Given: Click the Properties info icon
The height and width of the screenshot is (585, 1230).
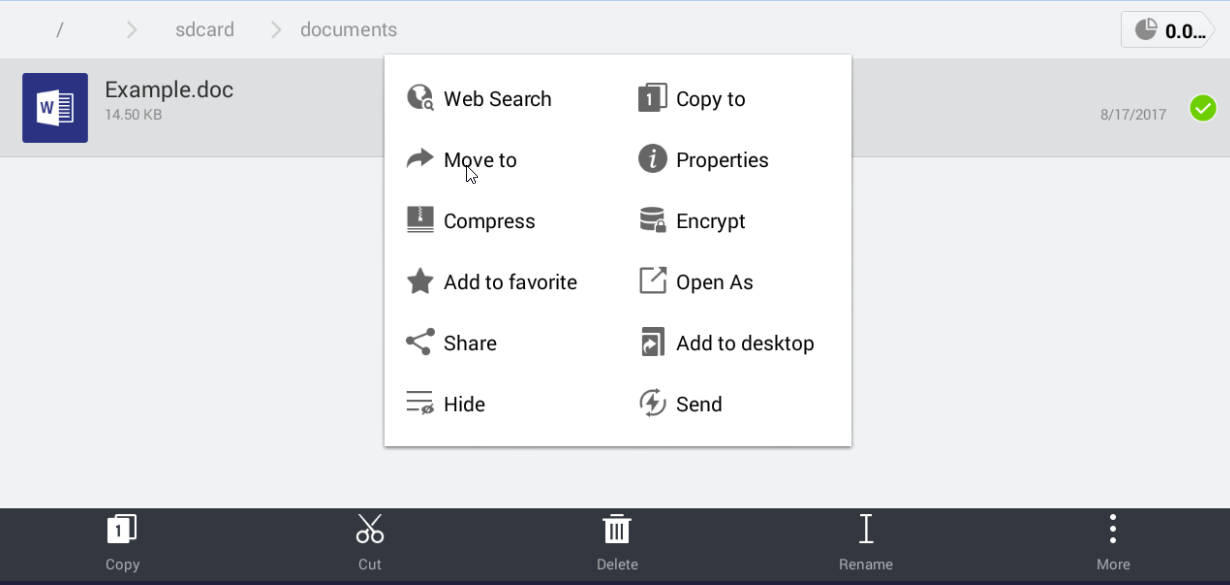Looking at the screenshot, I should 652,159.
